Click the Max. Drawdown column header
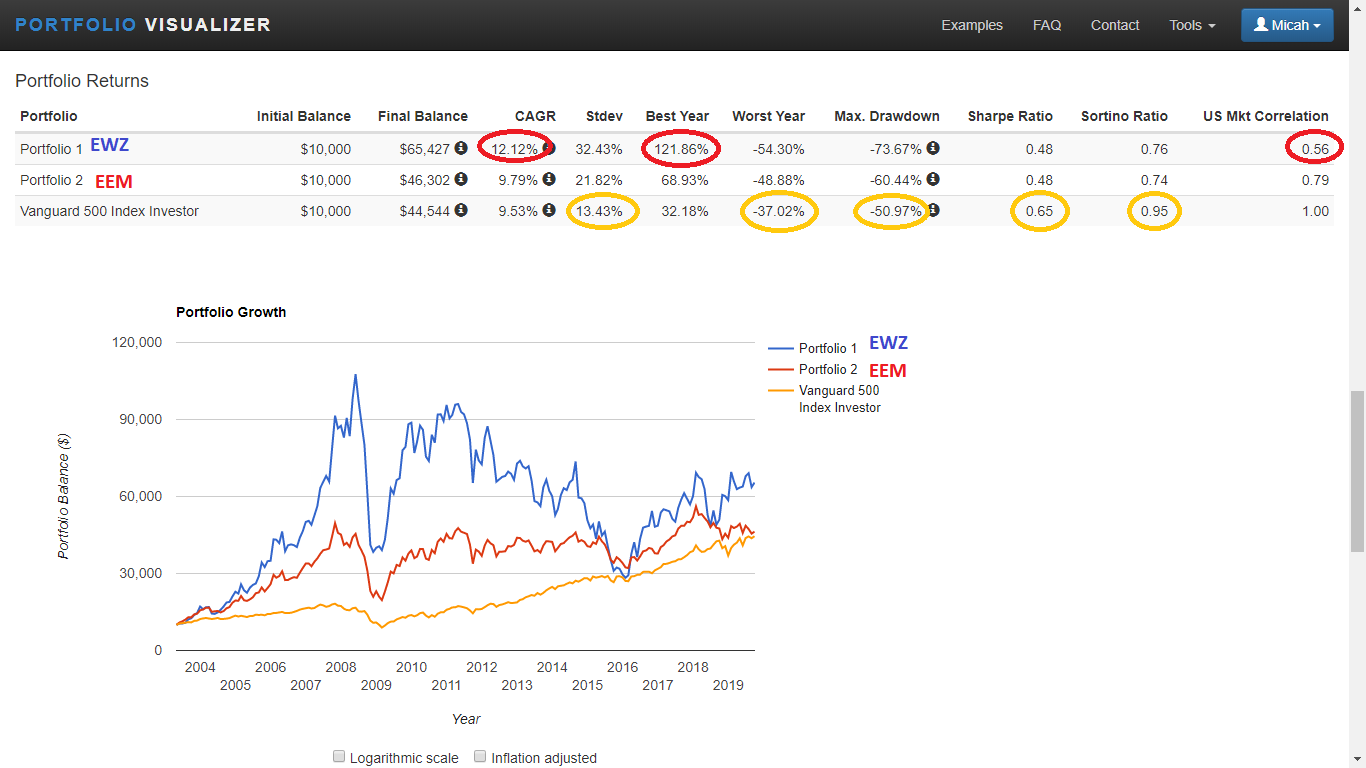This screenshot has width=1366, height=768. [887, 116]
